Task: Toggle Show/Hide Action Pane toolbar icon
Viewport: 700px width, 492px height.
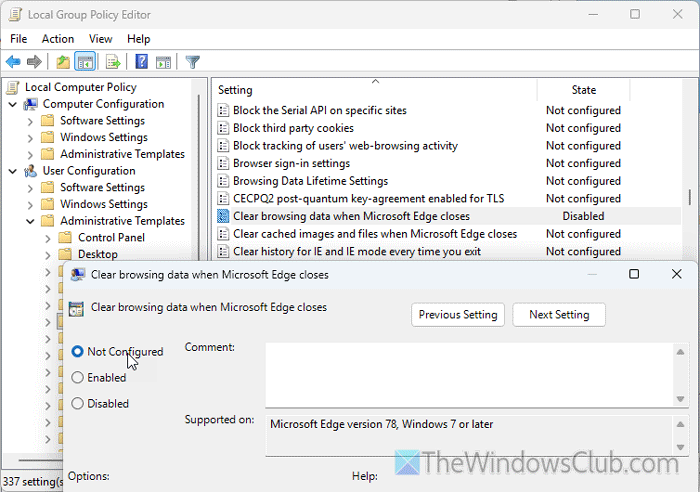Action: pos(163,62)
